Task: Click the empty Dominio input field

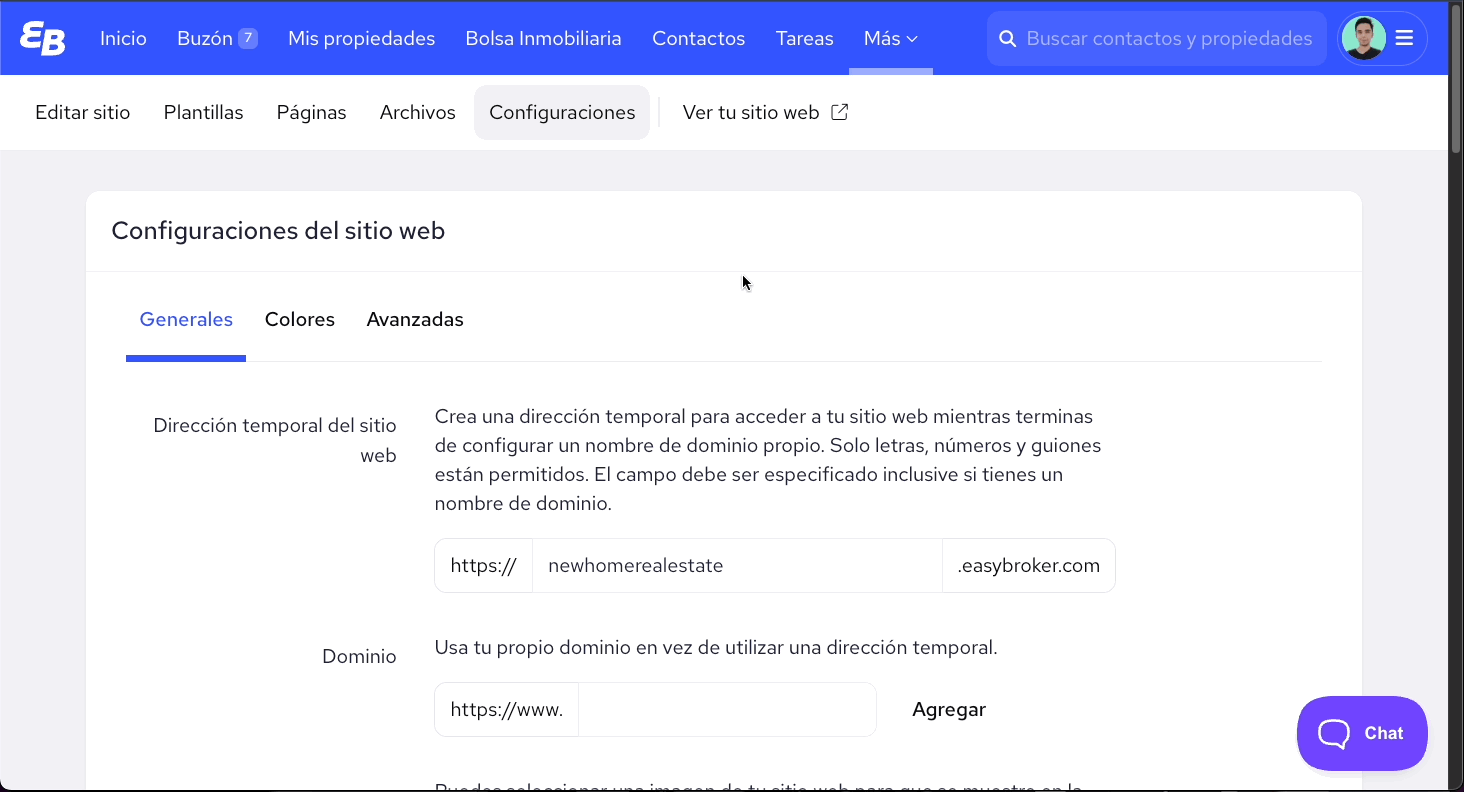Action: [727, 709]
